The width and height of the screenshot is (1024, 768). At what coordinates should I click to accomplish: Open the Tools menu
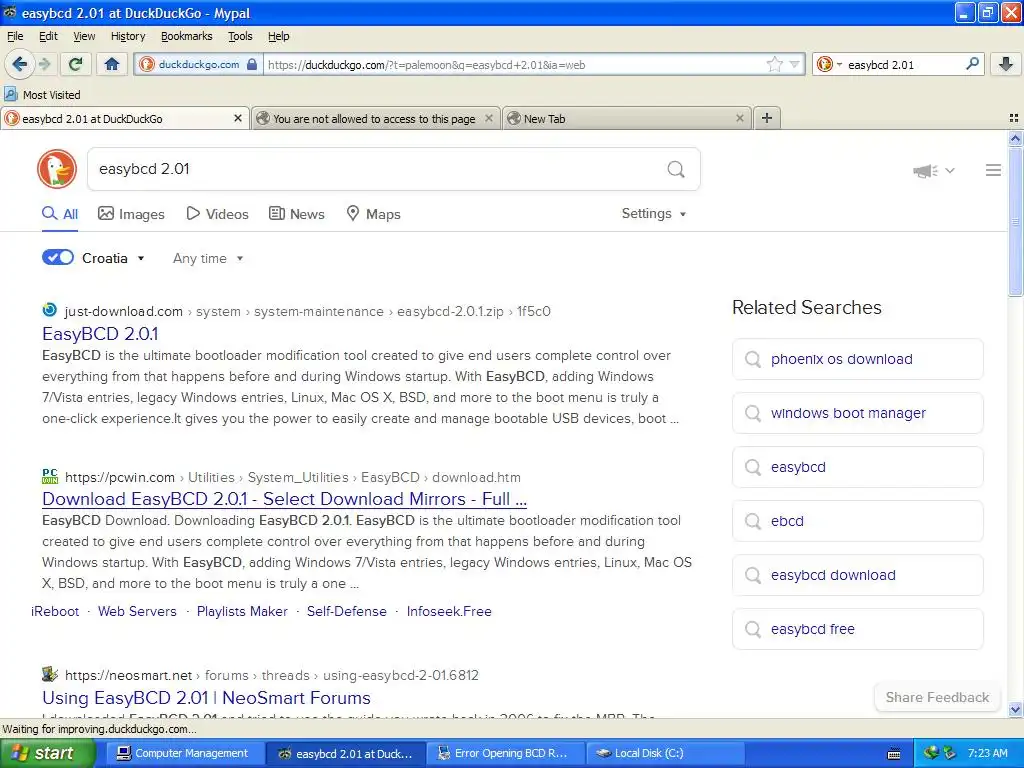[240, 36]
